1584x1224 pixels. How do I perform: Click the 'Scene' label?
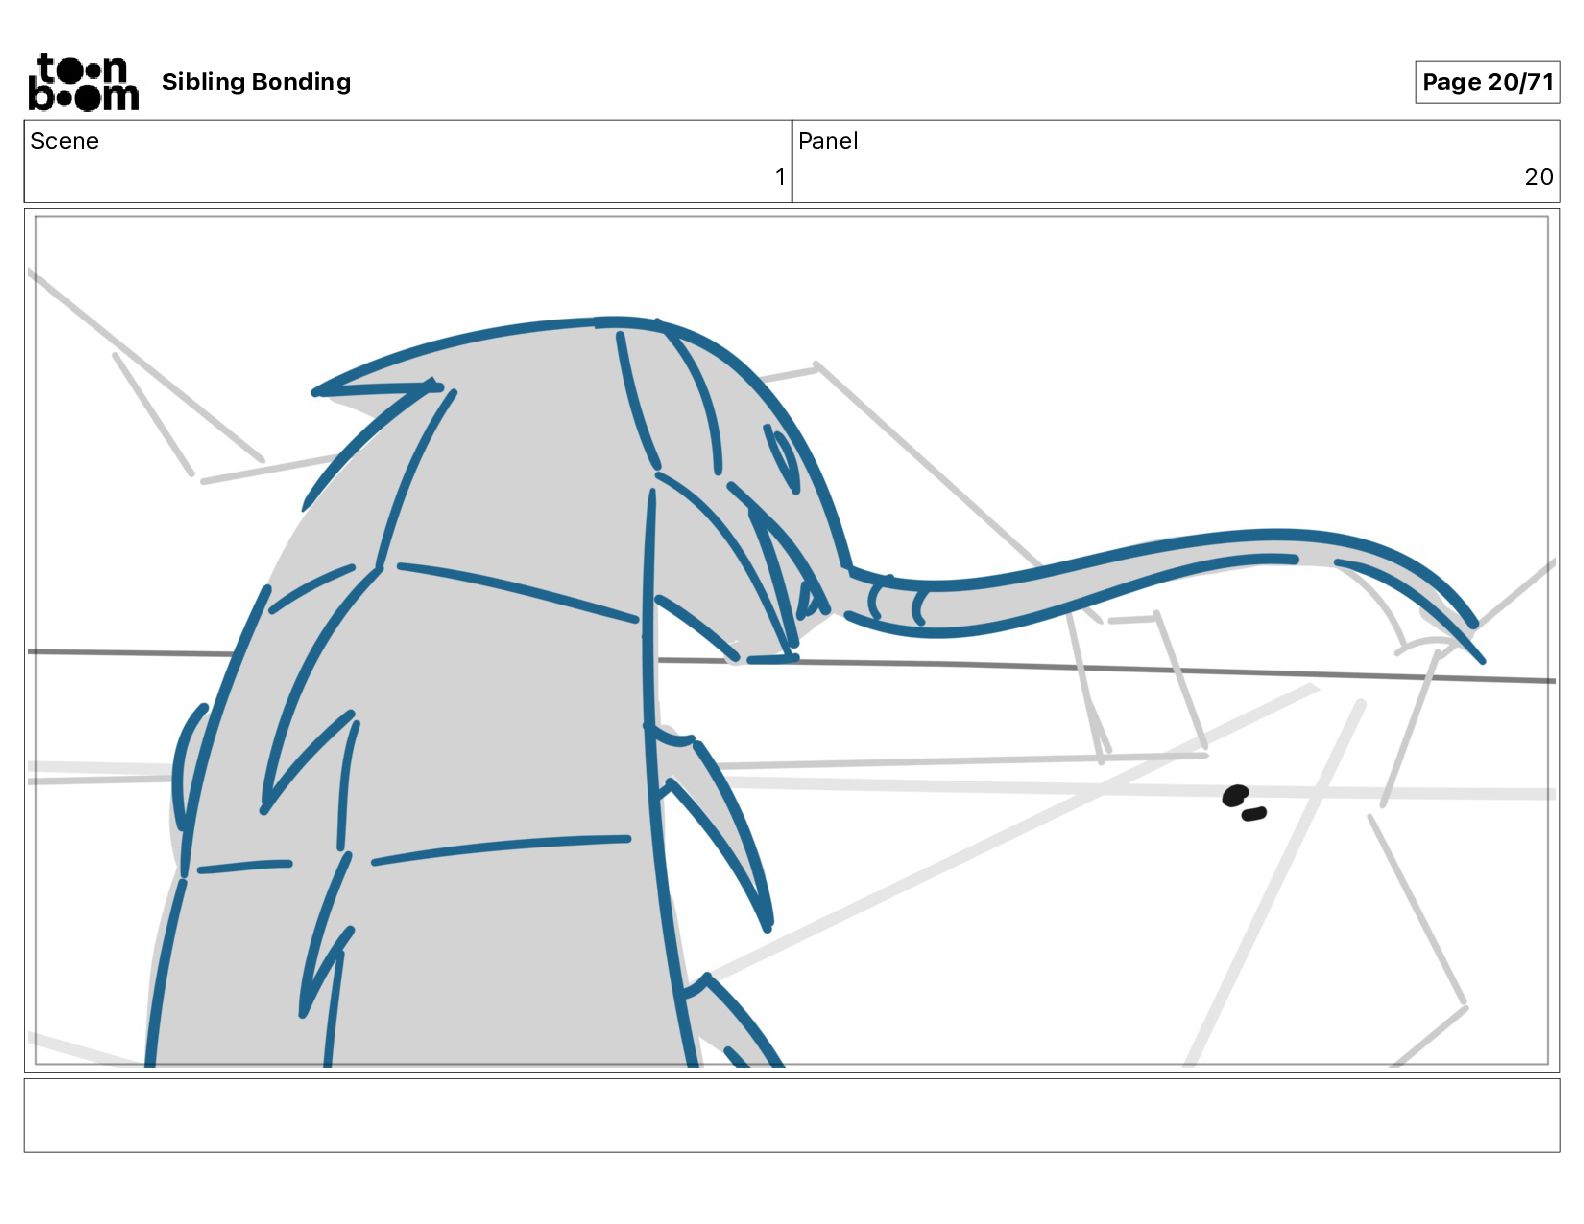pyautogui.click(x=64, y=141)
